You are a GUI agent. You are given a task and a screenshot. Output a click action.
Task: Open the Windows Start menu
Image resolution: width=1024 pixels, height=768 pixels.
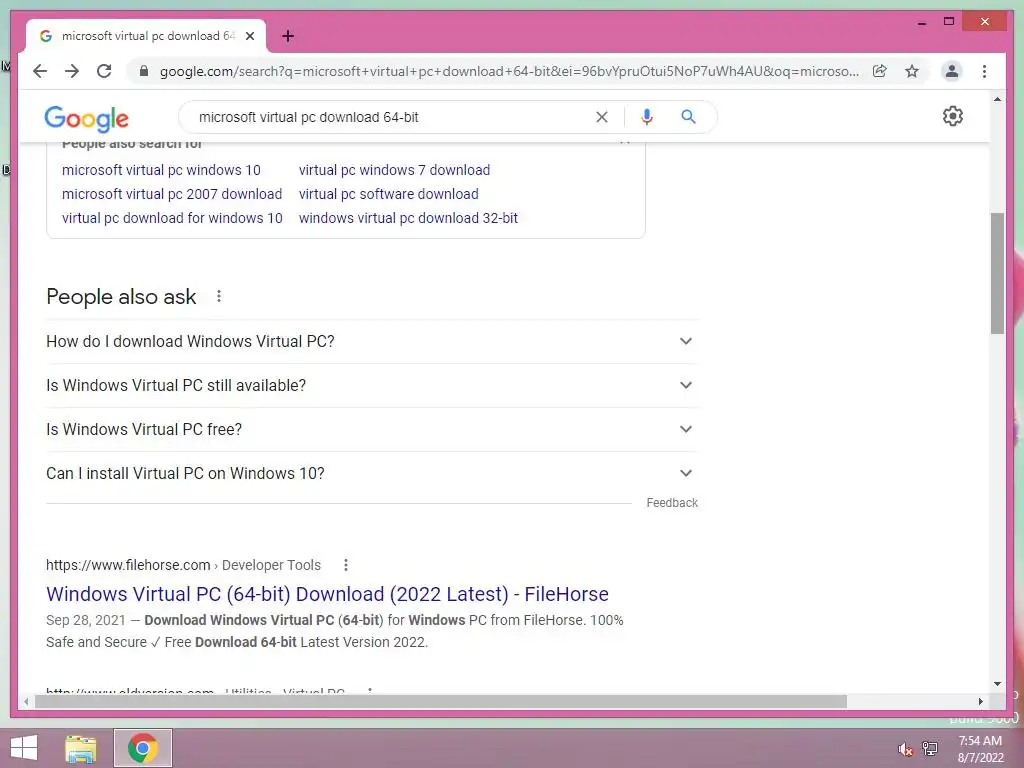pyautogui.click(x=24, y=748)
